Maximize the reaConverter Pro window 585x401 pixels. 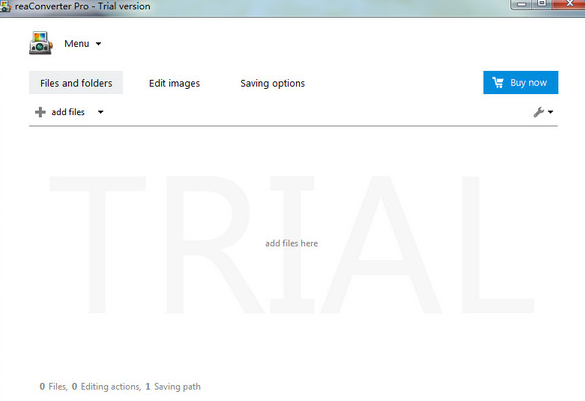point(542,4)
